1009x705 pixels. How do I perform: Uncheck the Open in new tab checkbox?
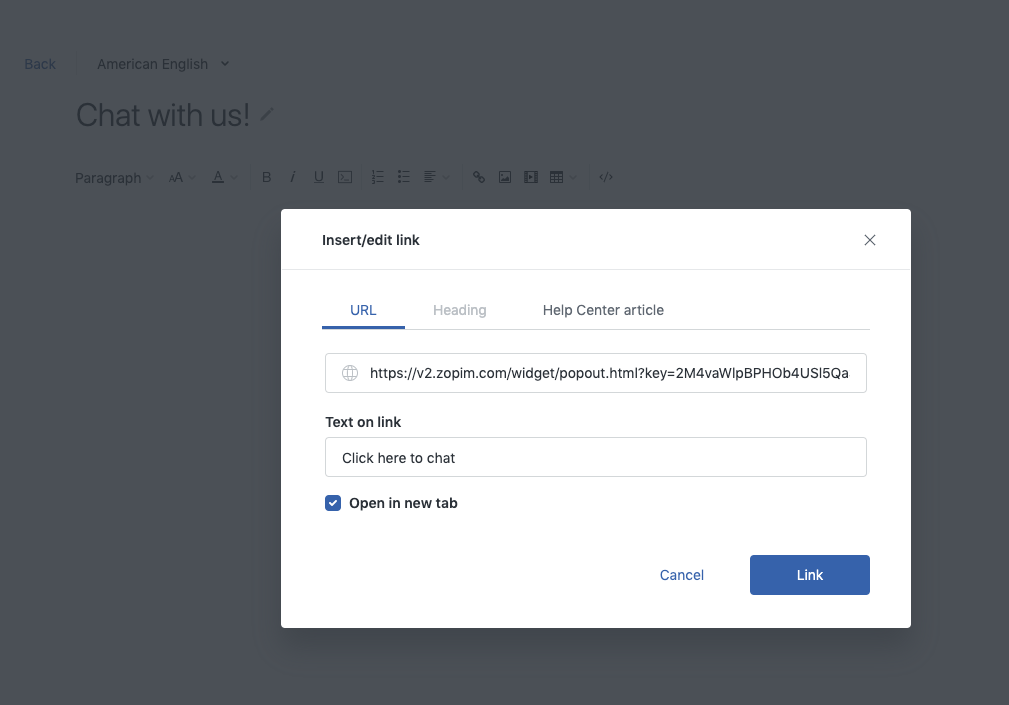[x=333, y=503]
